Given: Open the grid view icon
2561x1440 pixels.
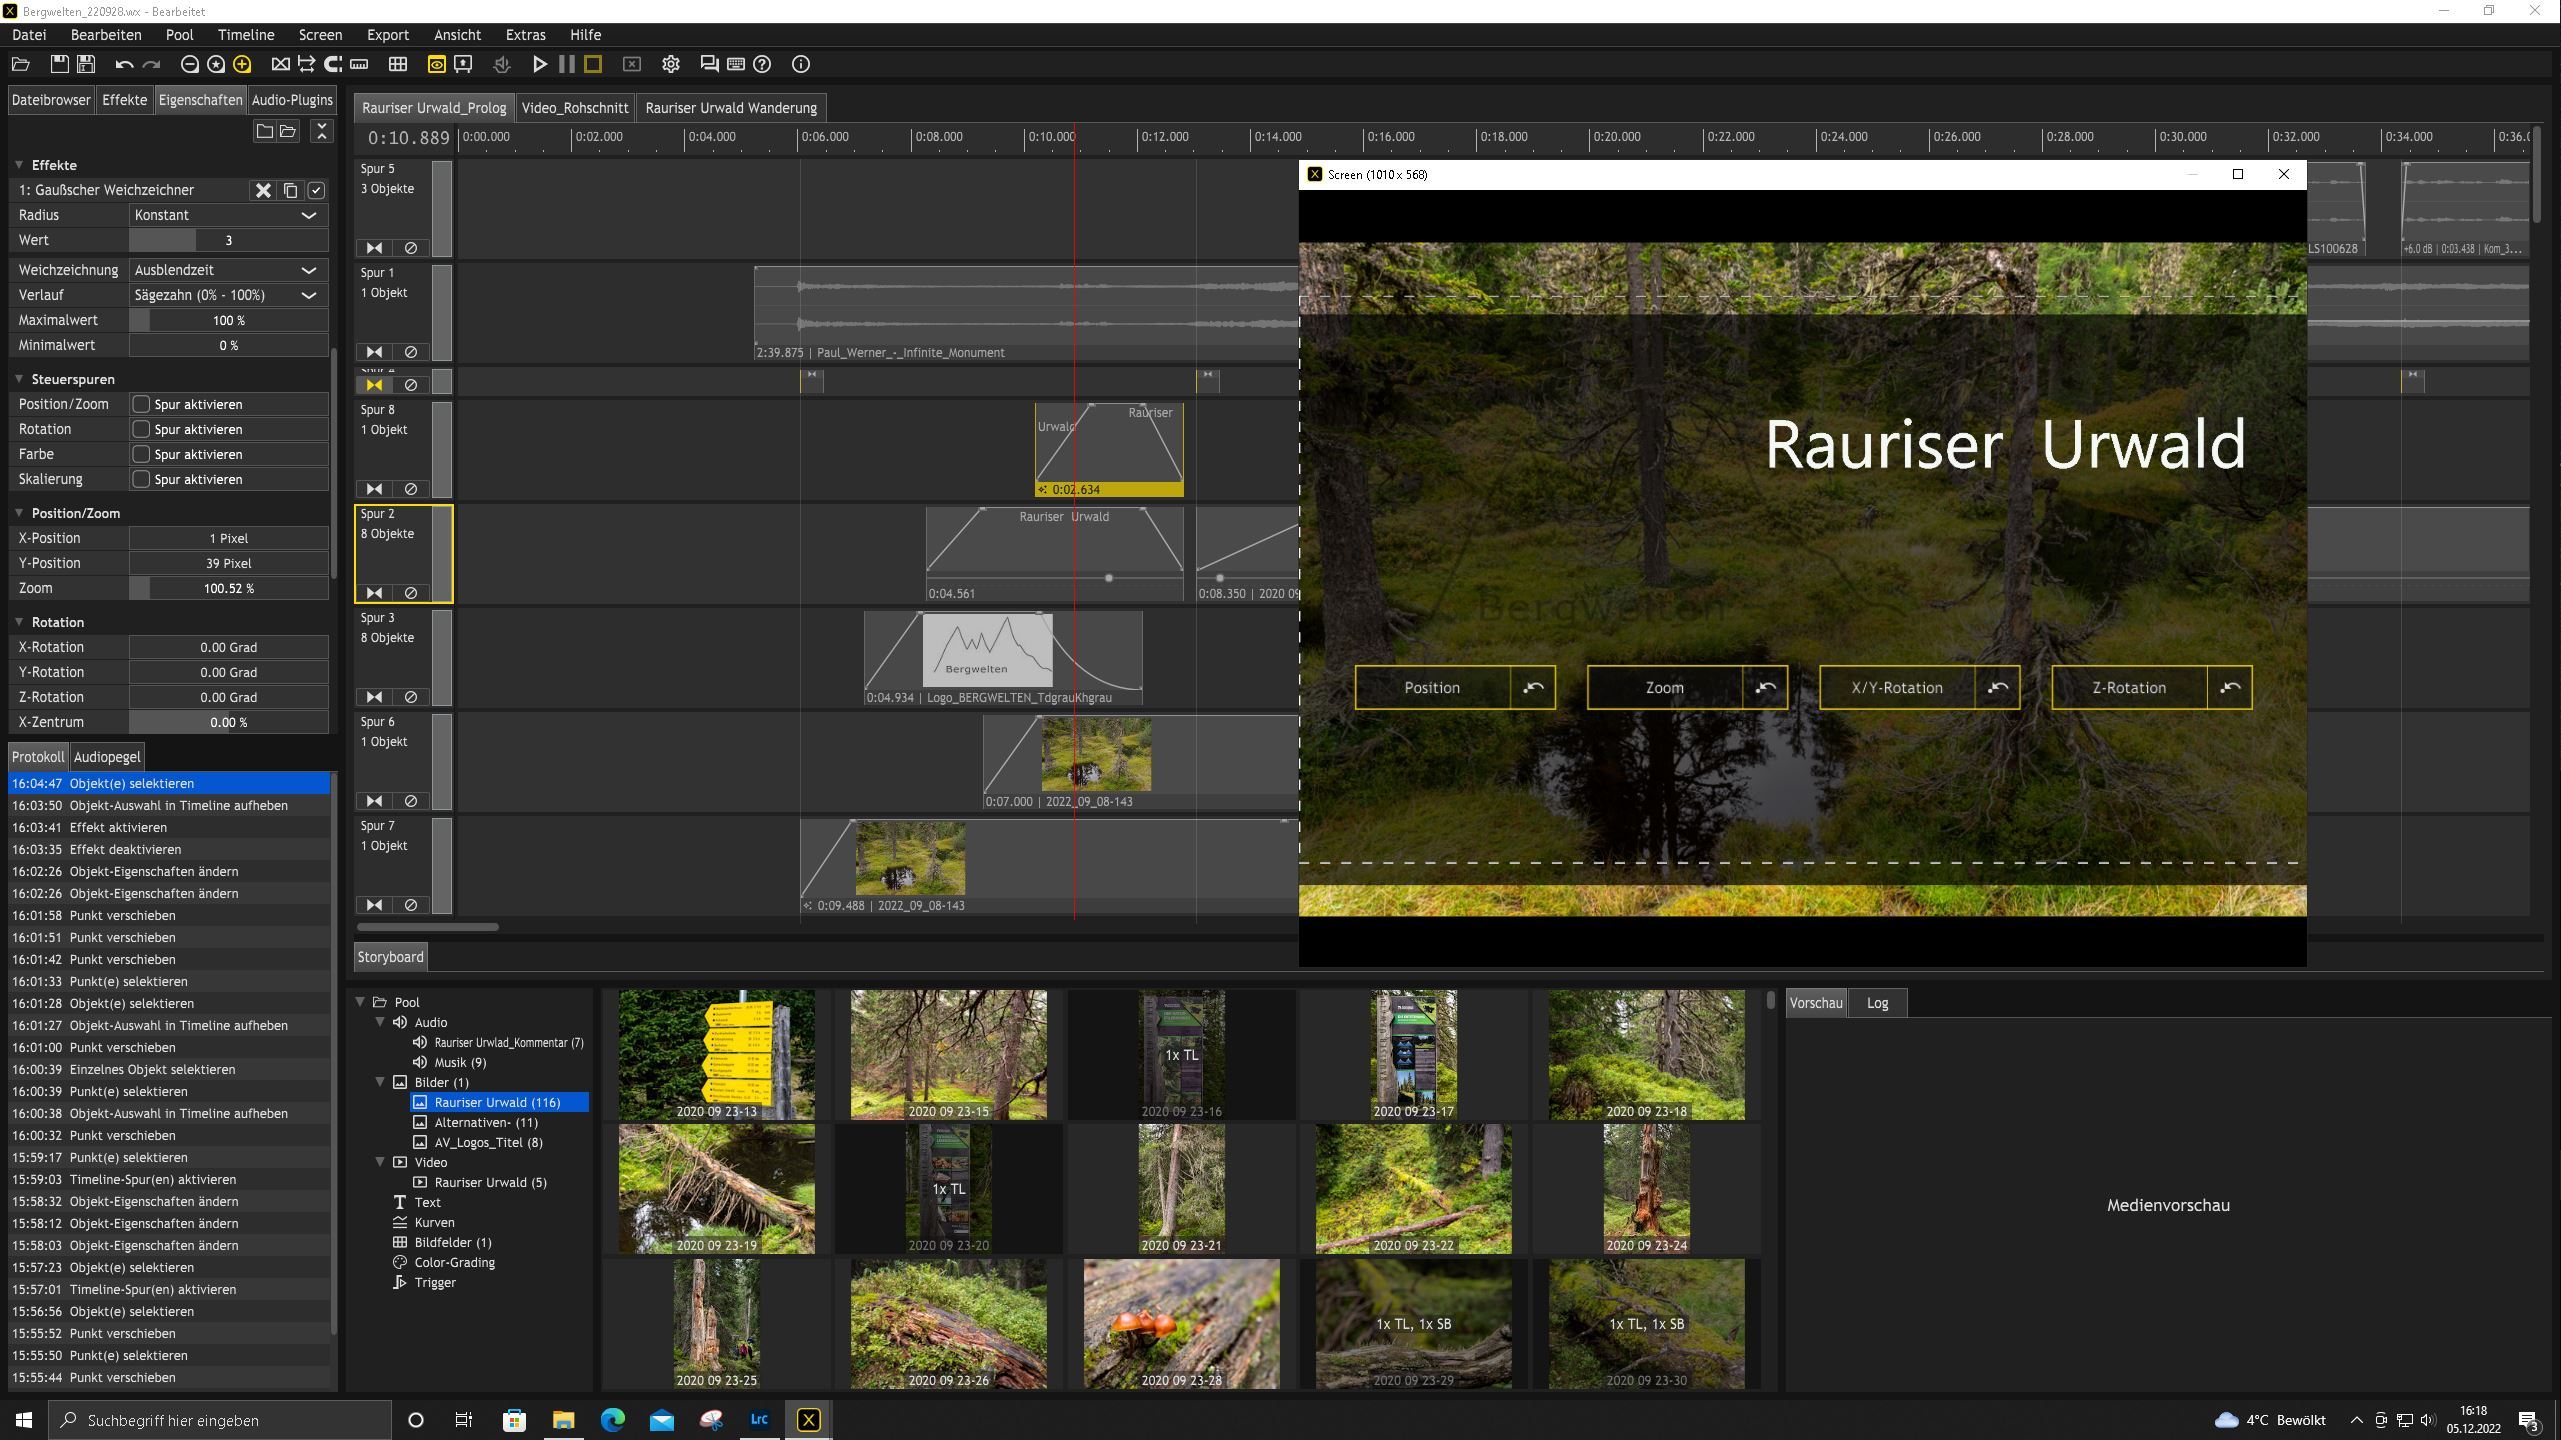Looking at the screenshot, I should pos(398,64).
